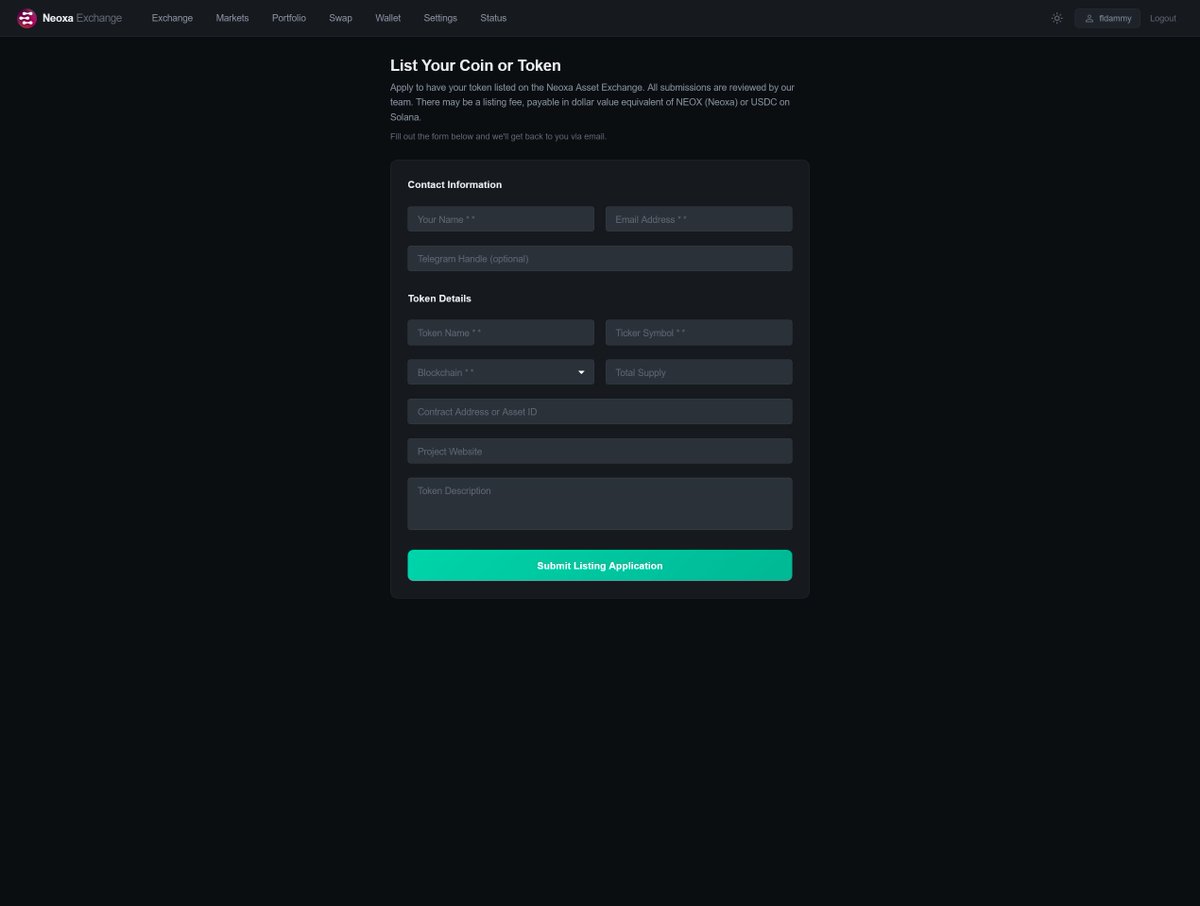Go to the Markets page

point(232,18)
